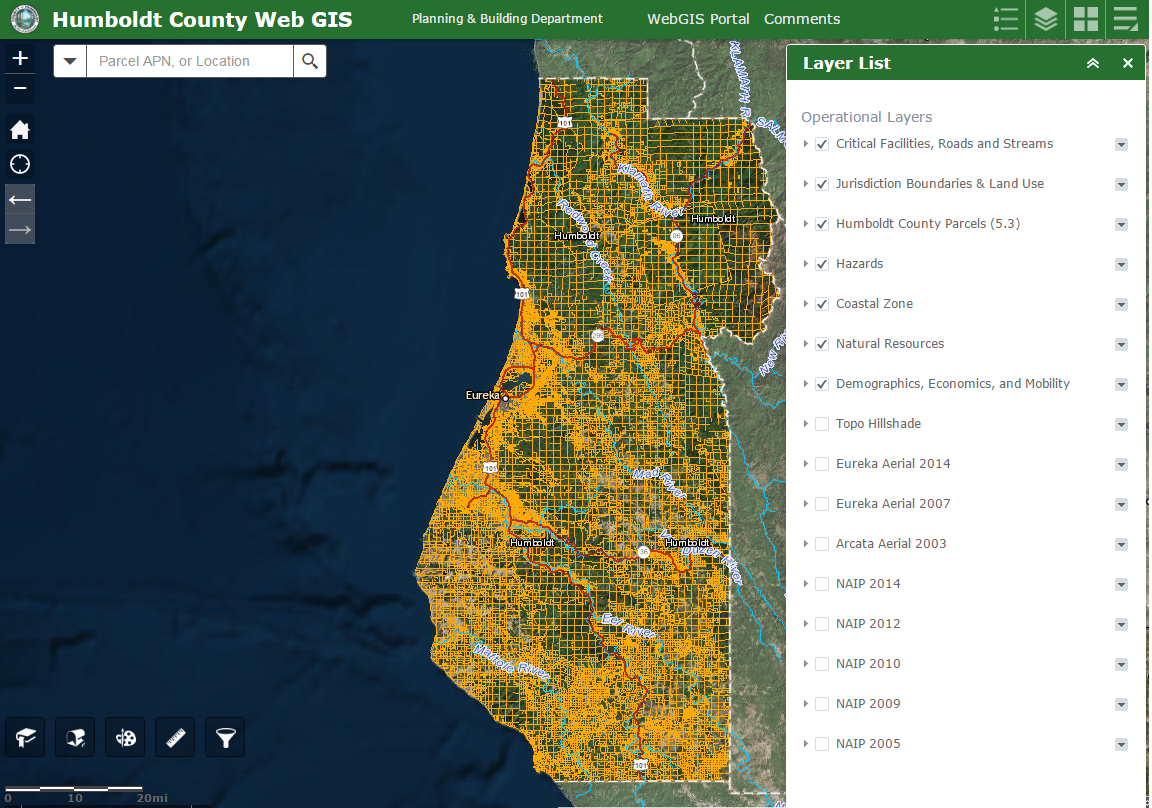The image size is (1152, 808).
Task: Uncheck the Hazards layer
Action: (821, 264)
